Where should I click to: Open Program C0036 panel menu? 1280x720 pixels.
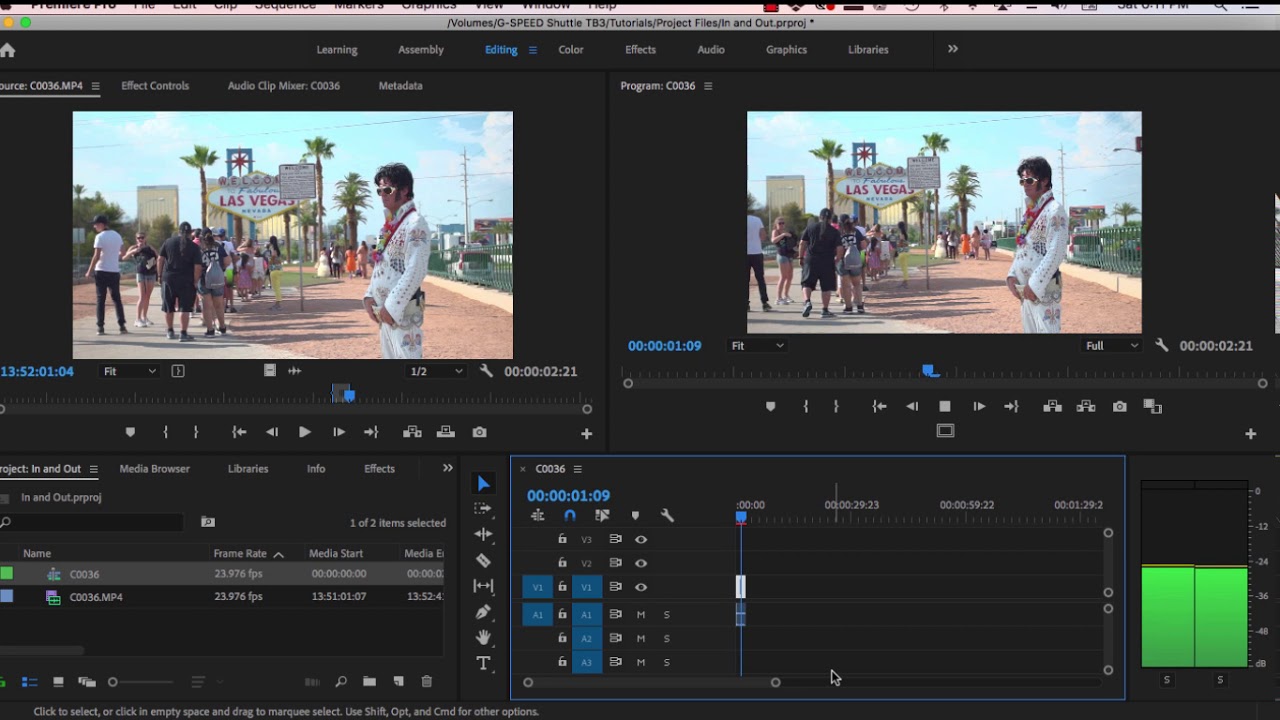[x=708, y=86]
